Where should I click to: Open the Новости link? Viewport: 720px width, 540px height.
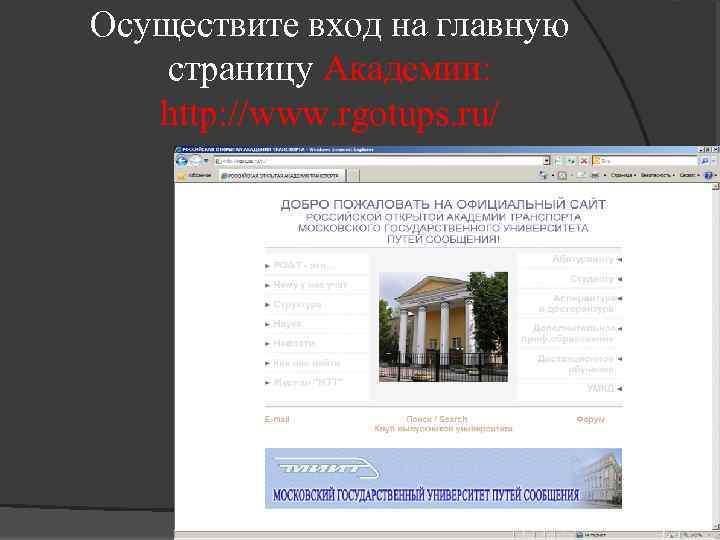tap(294, 343)
